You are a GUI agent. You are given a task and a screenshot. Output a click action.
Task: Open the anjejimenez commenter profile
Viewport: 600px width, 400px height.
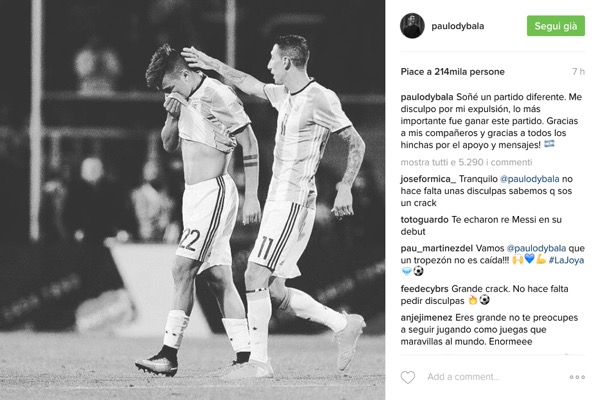pyautogui.click(x=427, y=318)
